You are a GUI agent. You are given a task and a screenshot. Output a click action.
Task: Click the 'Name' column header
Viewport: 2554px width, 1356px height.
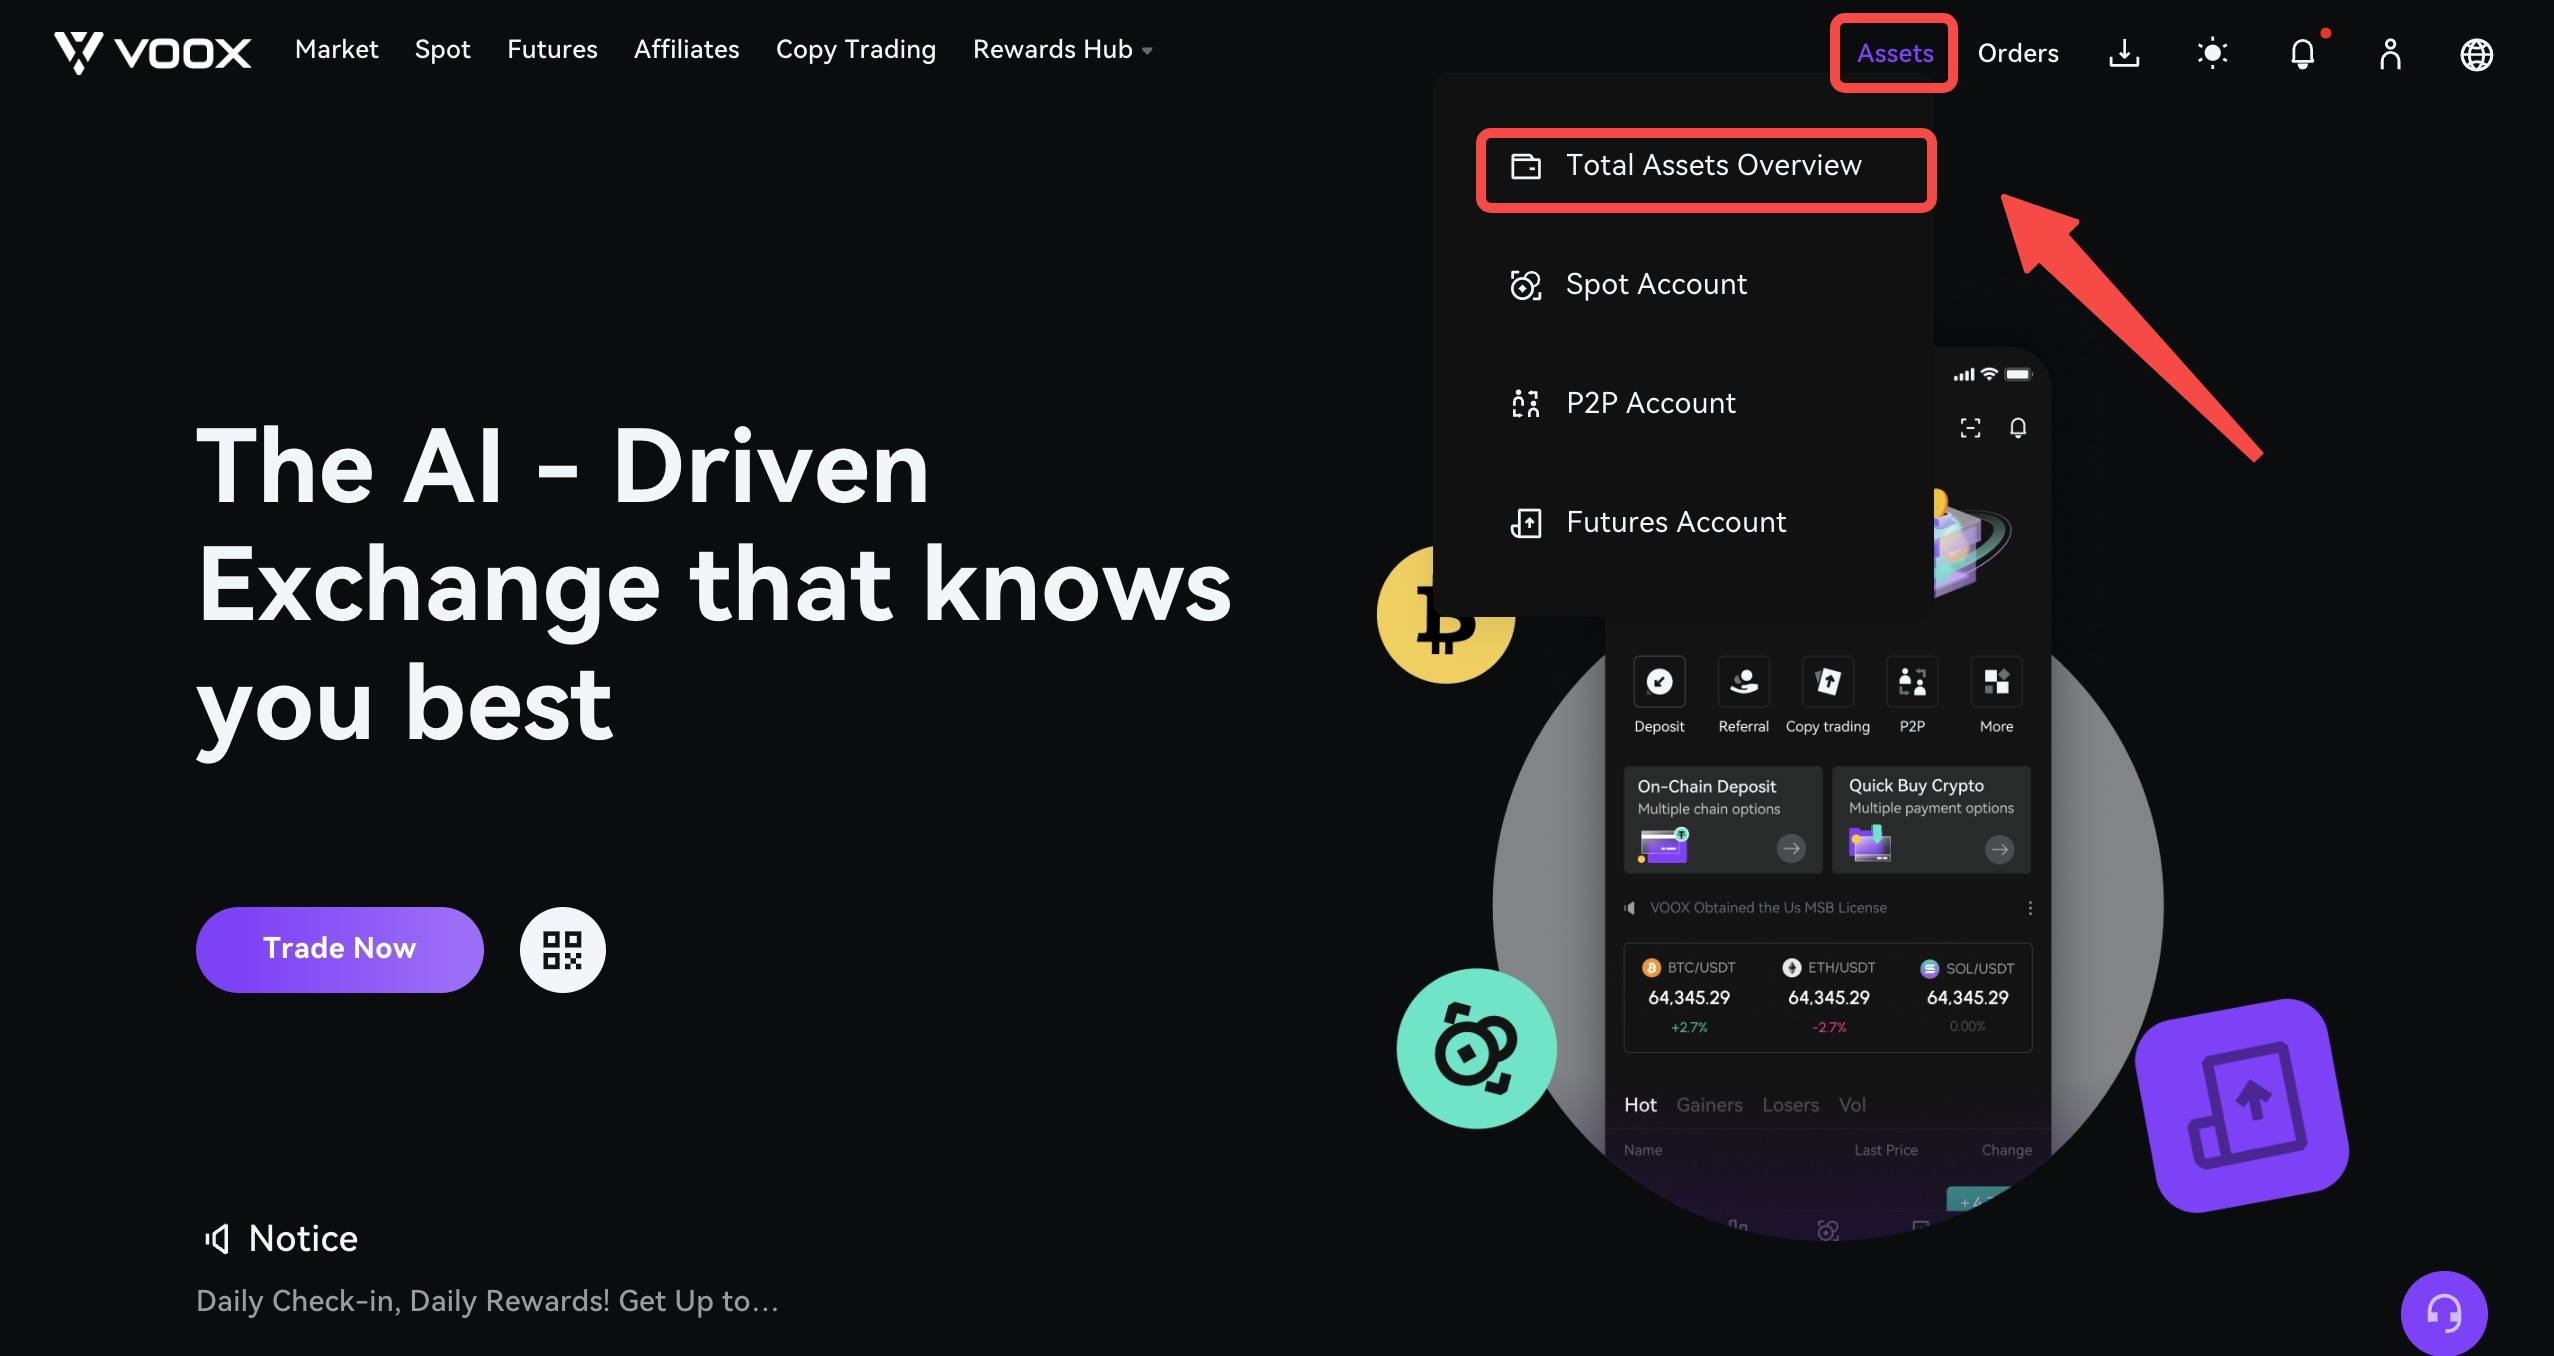tap(1643, 1150)
